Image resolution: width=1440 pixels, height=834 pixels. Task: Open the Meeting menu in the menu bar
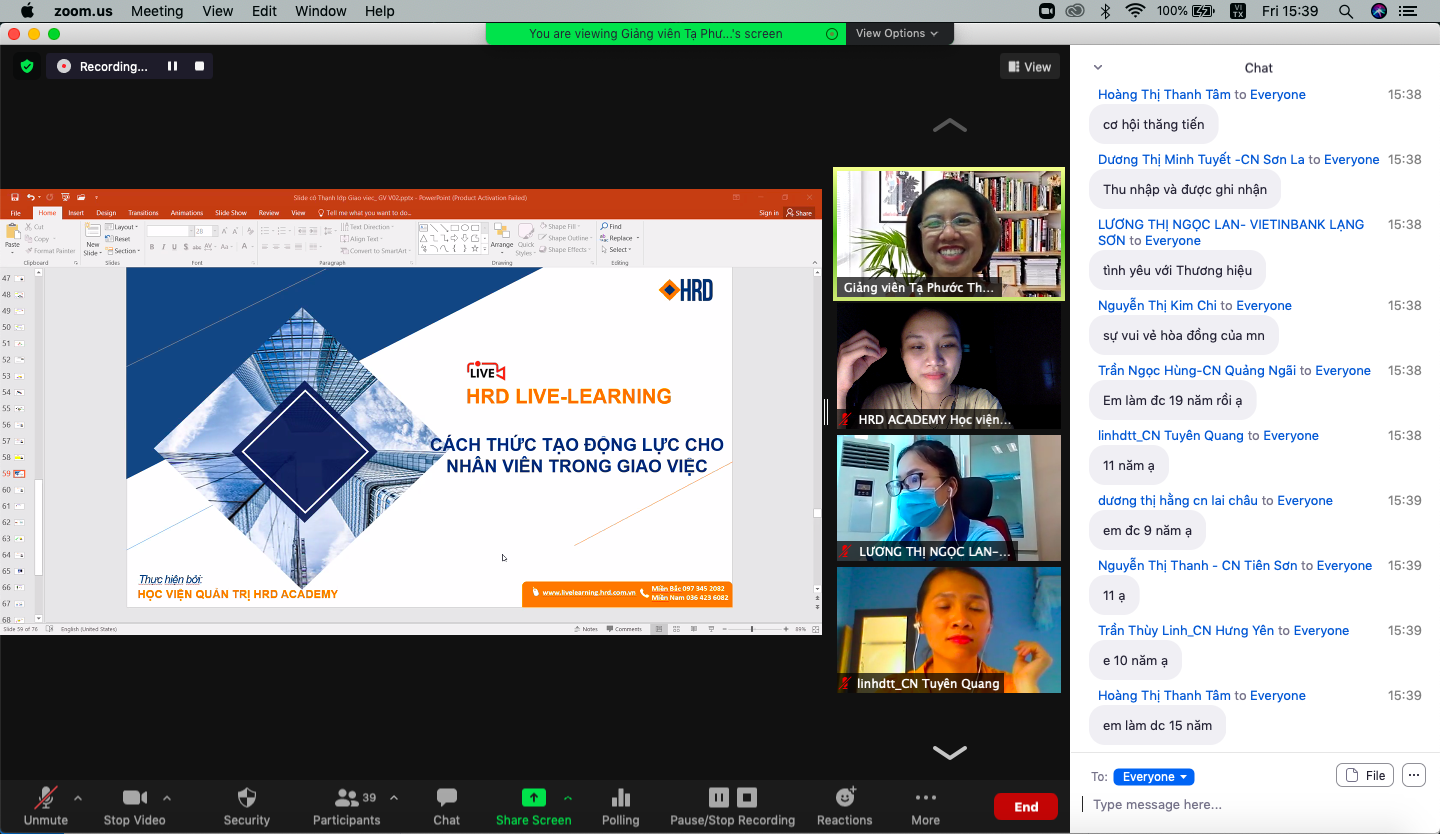(157, 11)
